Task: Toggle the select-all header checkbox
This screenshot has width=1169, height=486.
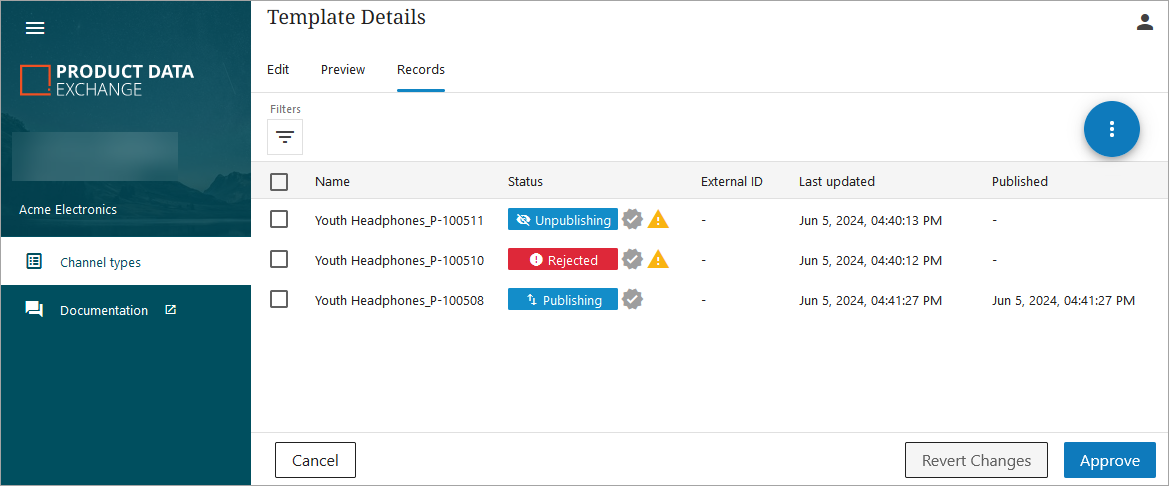Action: (279, 182)
